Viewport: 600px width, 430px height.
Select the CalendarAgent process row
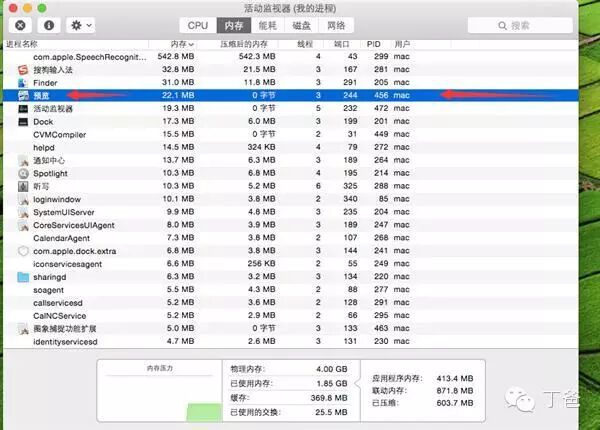click(x=291, y=238)
